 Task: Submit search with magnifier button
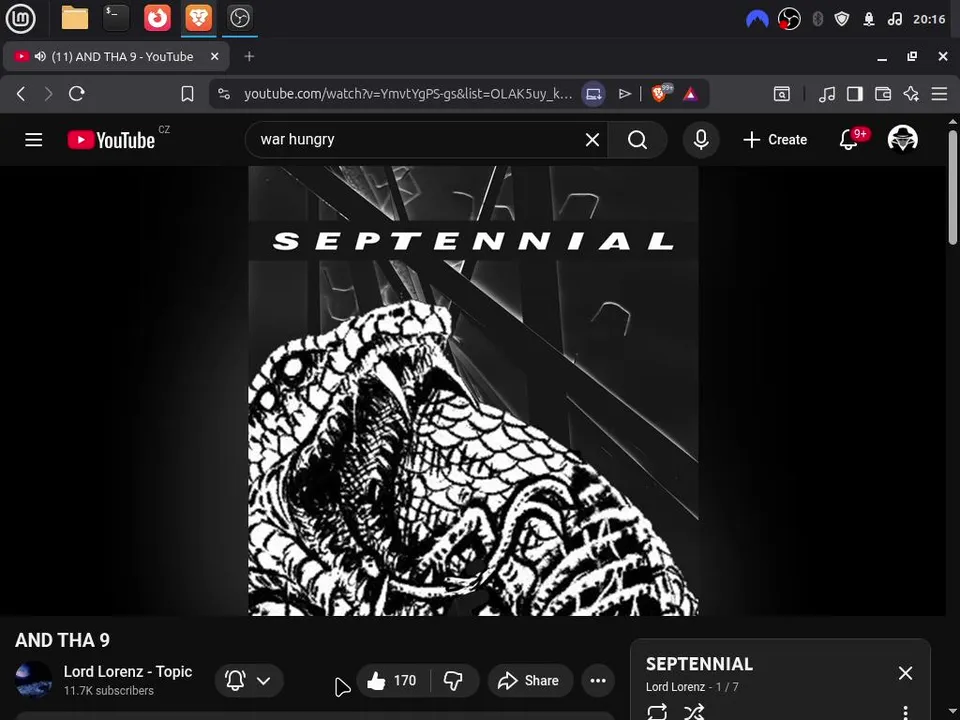[x=637, y=140]
